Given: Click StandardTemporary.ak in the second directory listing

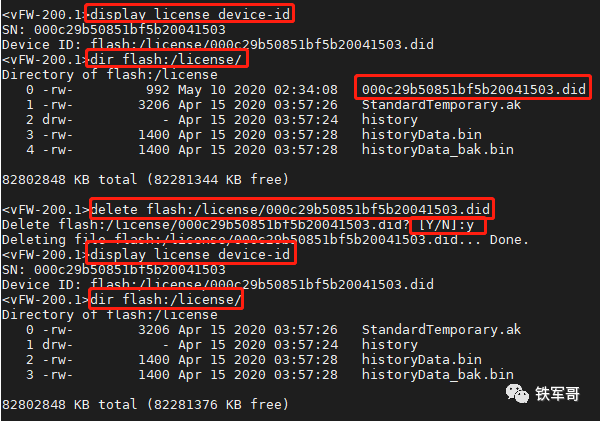Looking at the screenshot, I should coord(441,330).
